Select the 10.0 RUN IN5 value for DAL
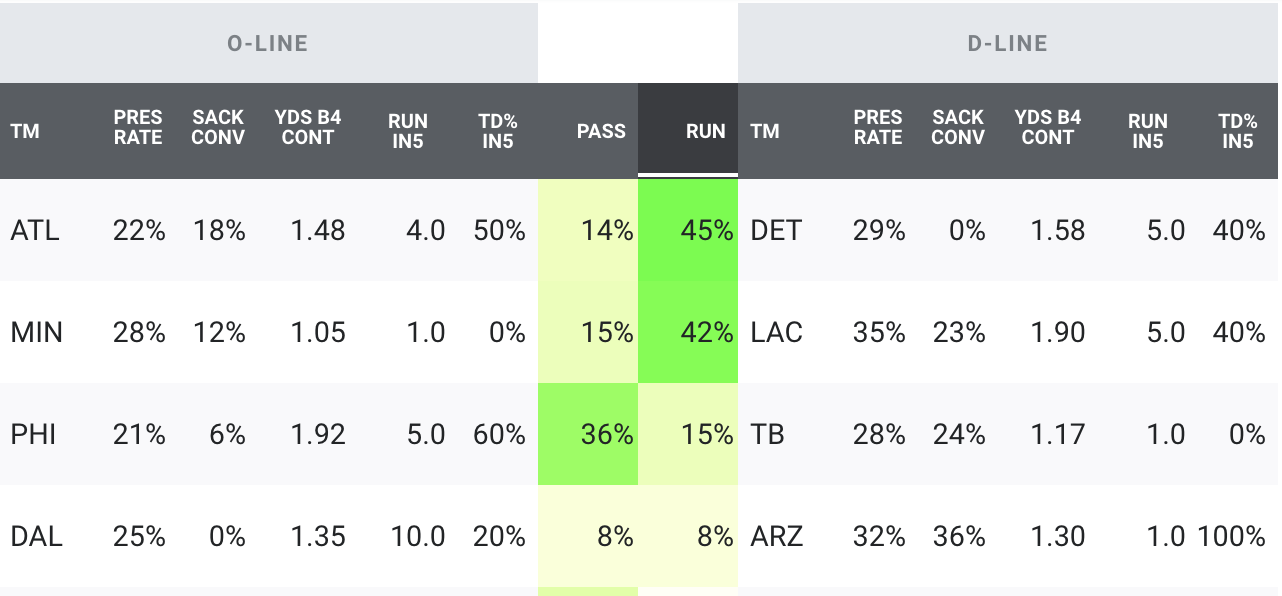The image size is (1282, 596). point(417,537)
